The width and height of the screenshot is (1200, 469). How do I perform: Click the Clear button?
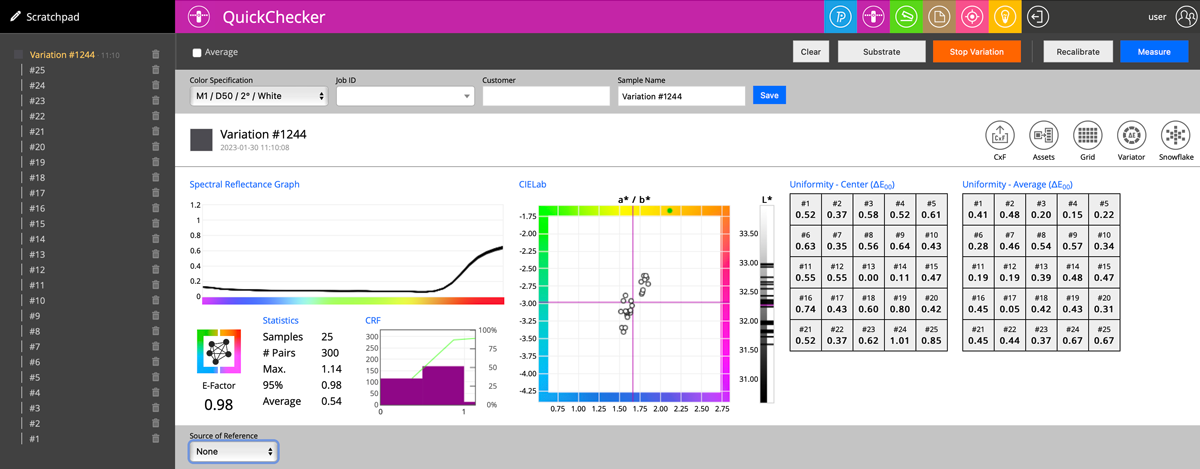click(811, 52)
